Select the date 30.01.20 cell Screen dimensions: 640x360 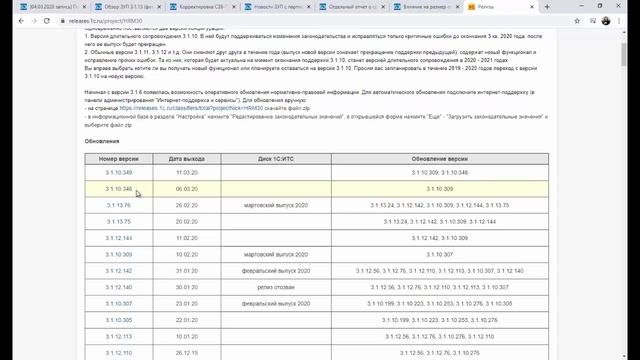click(187, 287)
